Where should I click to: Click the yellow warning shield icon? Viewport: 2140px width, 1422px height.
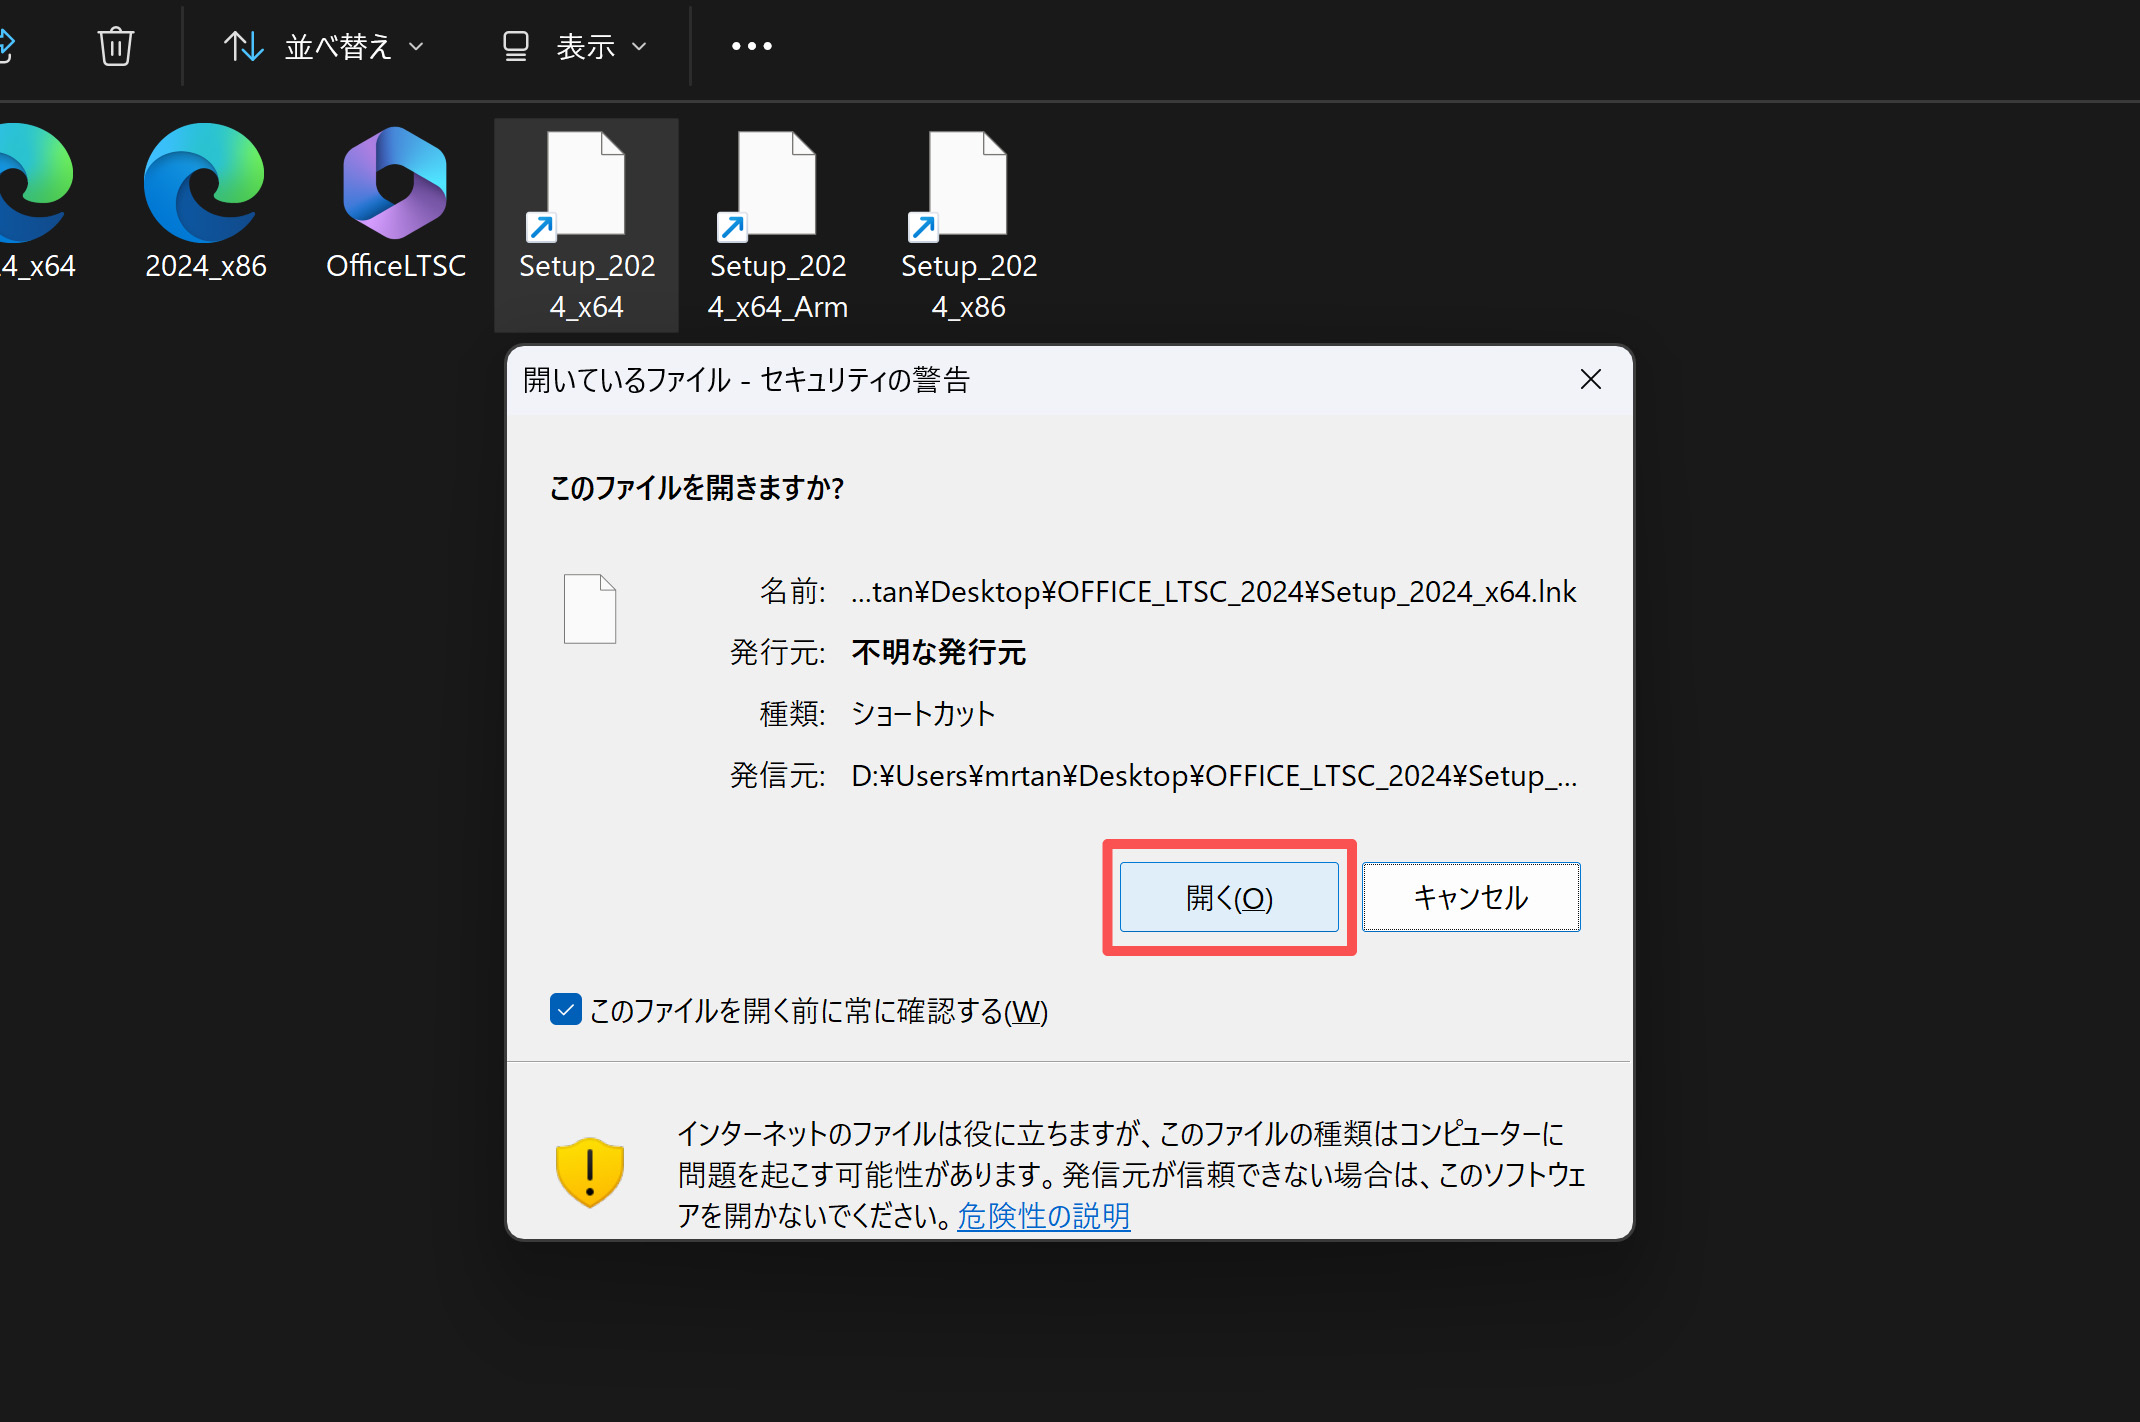[590, 1172]
